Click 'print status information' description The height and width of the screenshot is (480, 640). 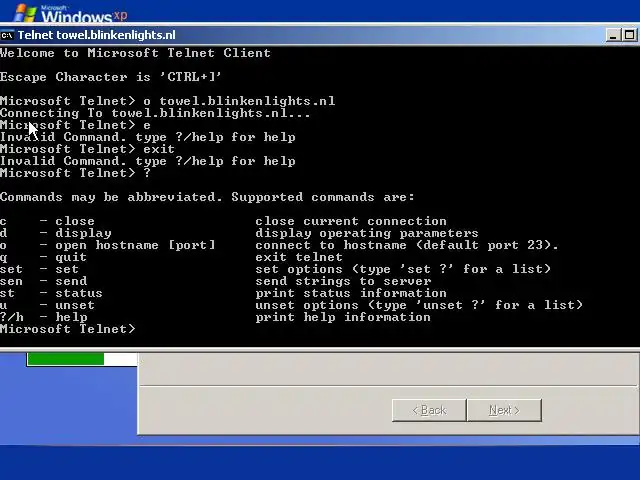(x=351, y=293)
